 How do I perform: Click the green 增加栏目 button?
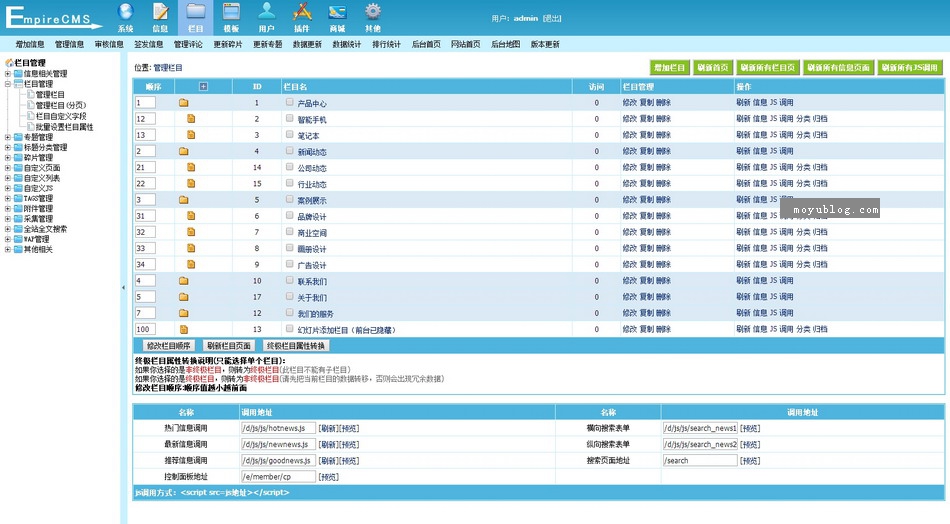point(669,68)
